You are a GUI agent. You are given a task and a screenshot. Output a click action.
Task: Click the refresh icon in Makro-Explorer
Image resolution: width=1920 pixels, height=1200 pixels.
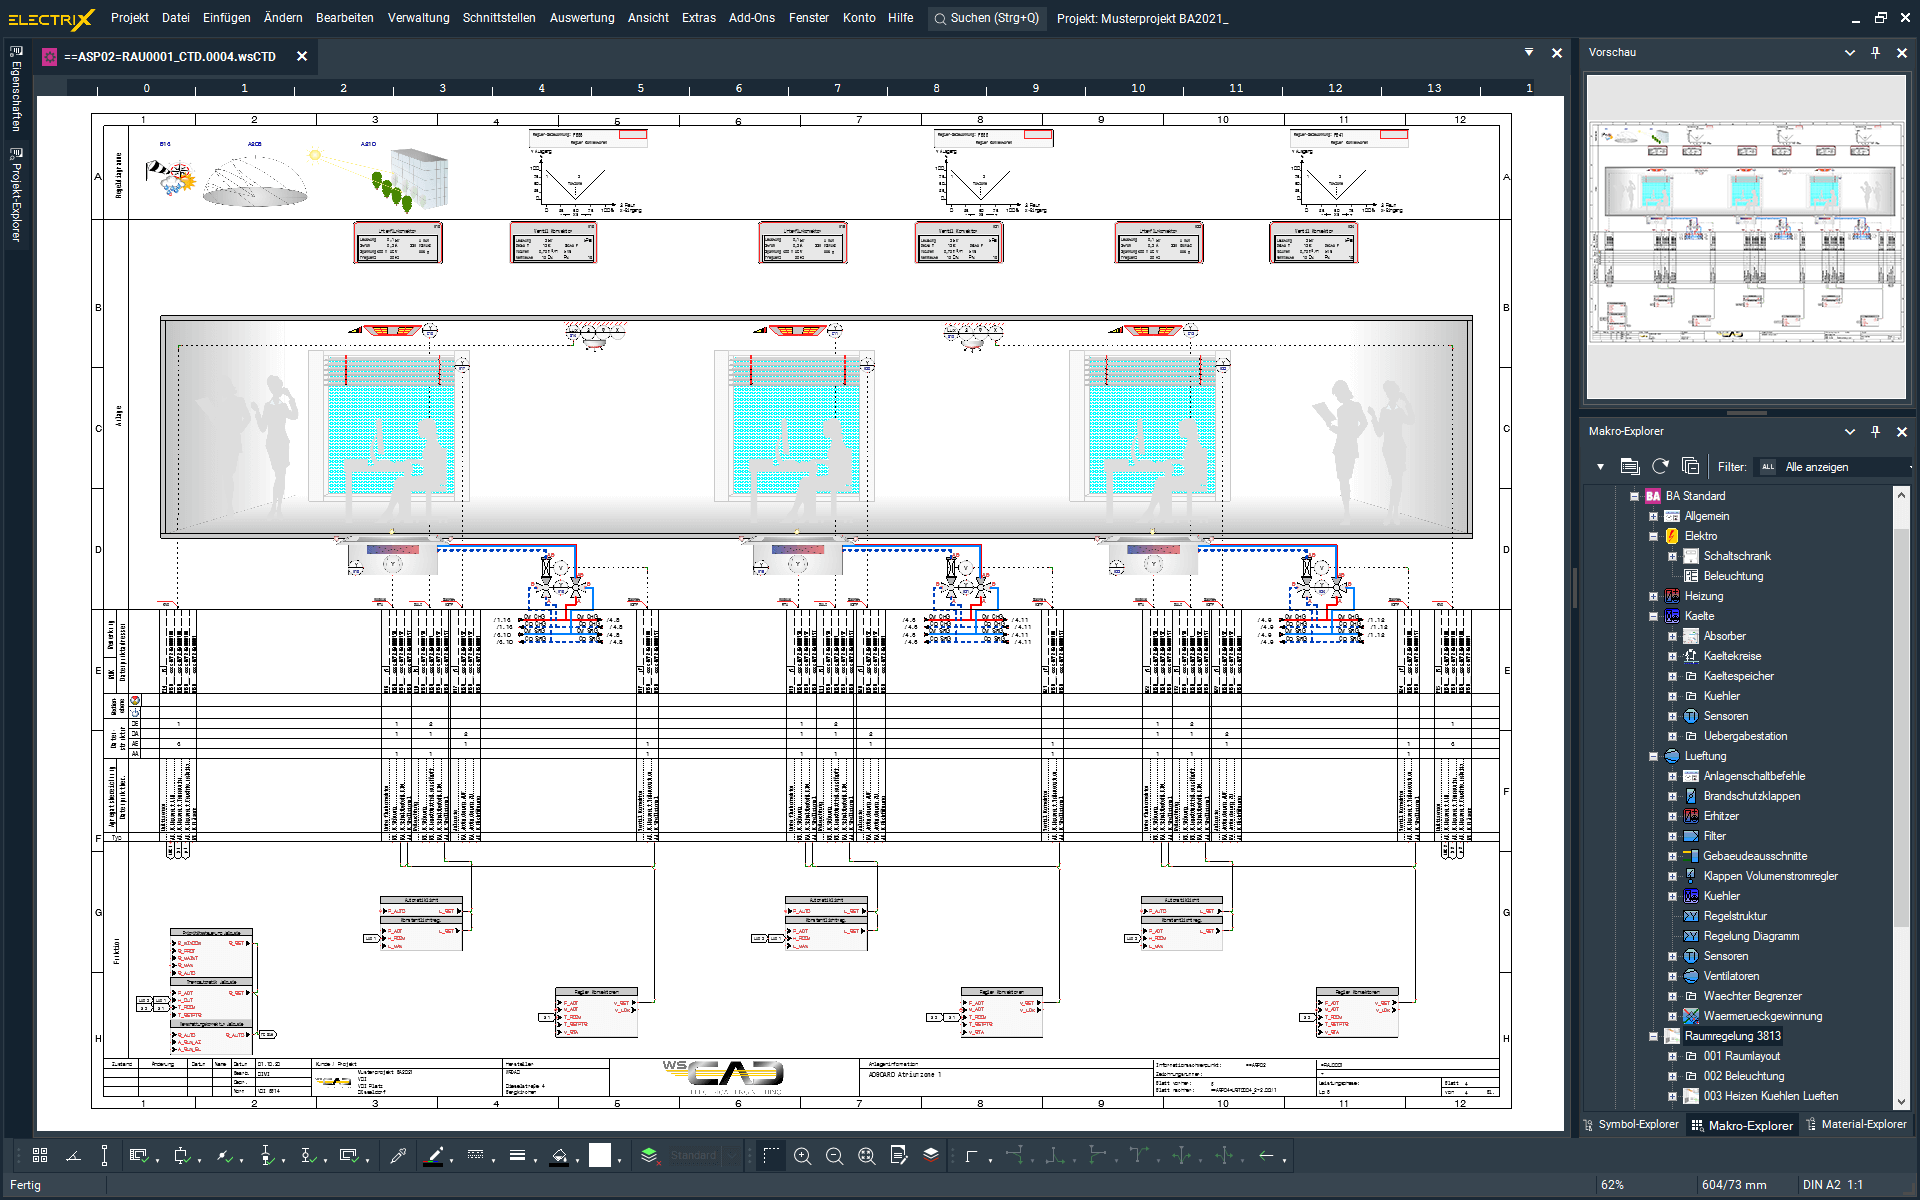(x=1661, y=467)
